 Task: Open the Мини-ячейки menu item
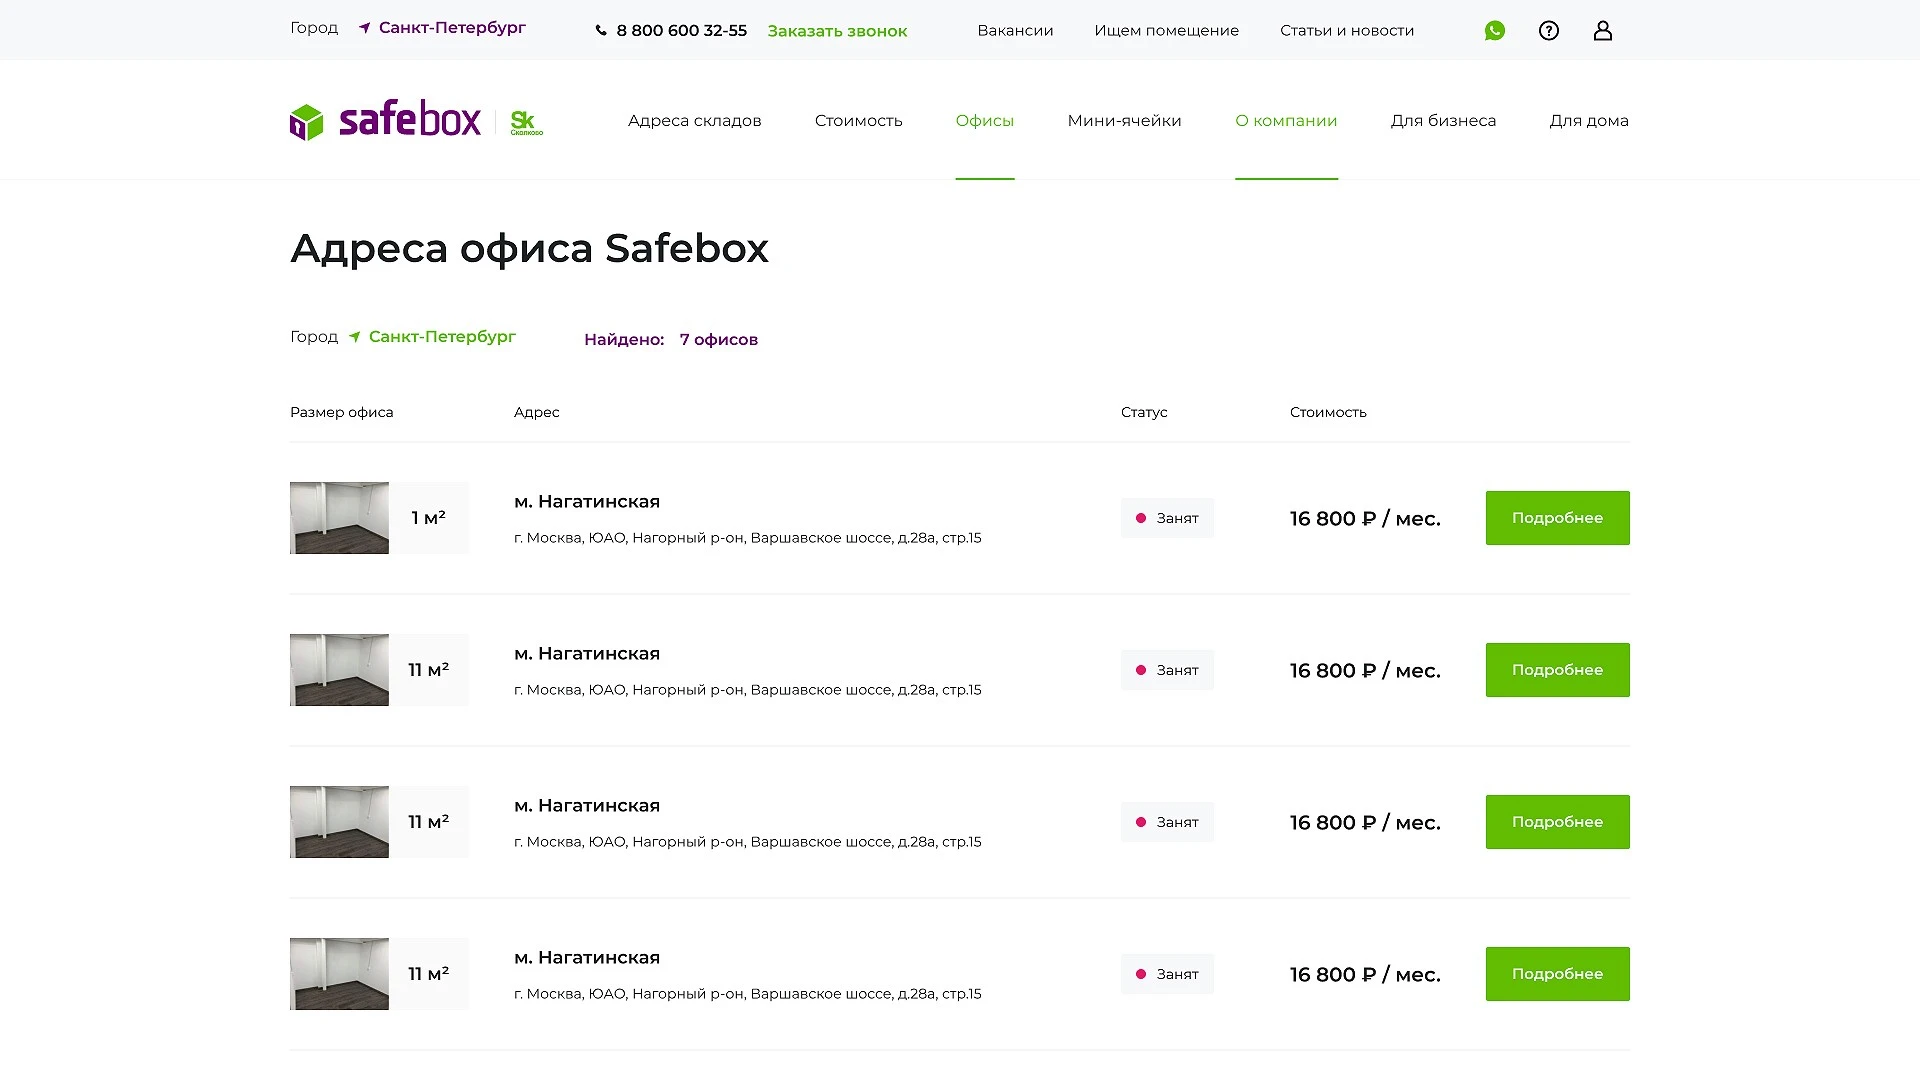(1124, 121)
